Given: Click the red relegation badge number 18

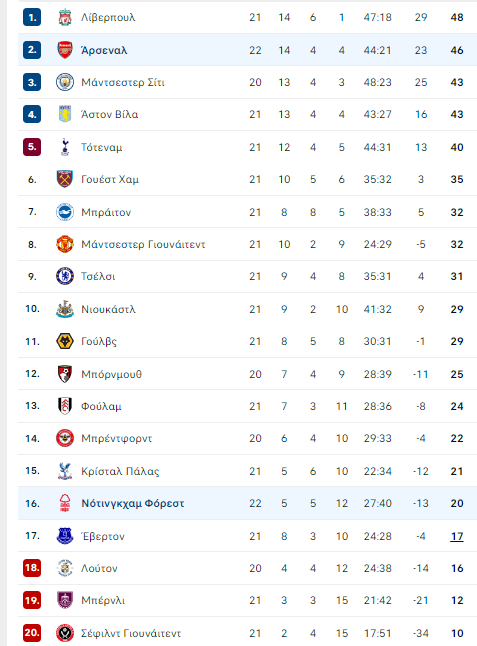Looking at the screenshot, I should [x=32, y=568].
